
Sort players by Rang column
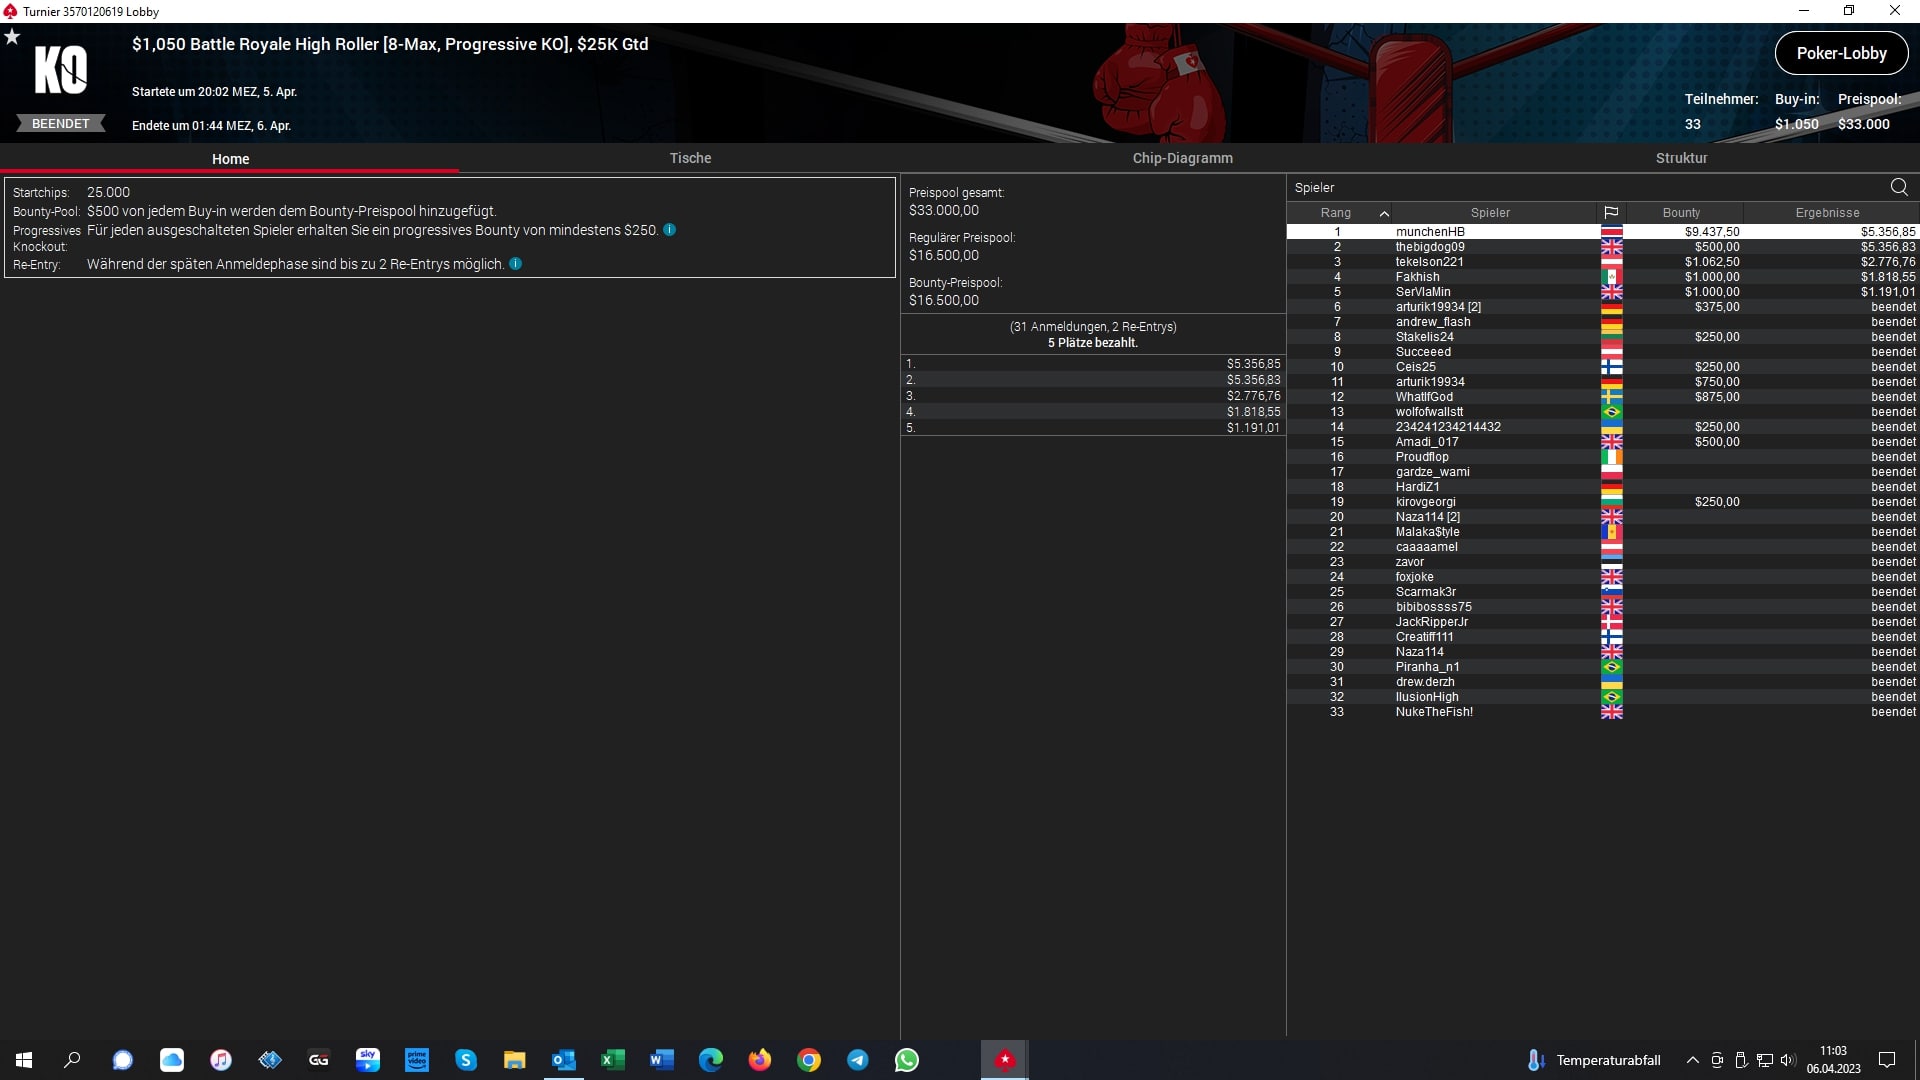(x=1336, y=213)
